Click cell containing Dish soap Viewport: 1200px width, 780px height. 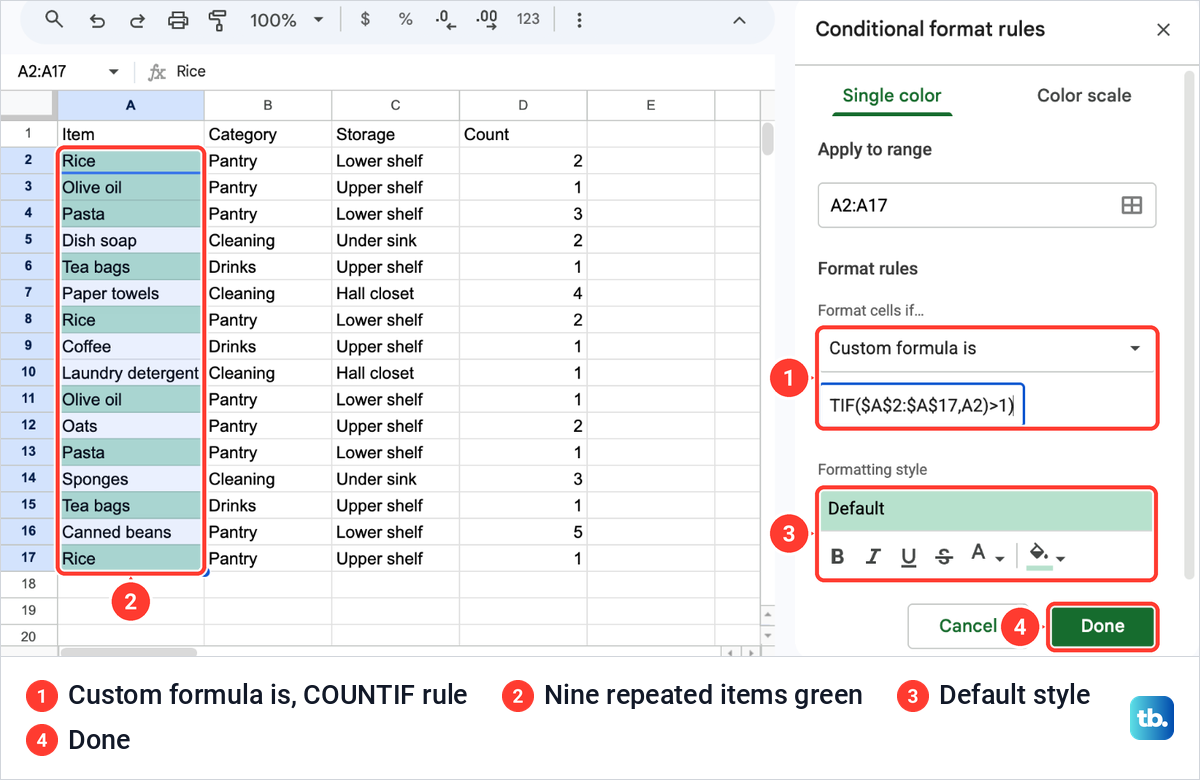click(x=131, y=240)
